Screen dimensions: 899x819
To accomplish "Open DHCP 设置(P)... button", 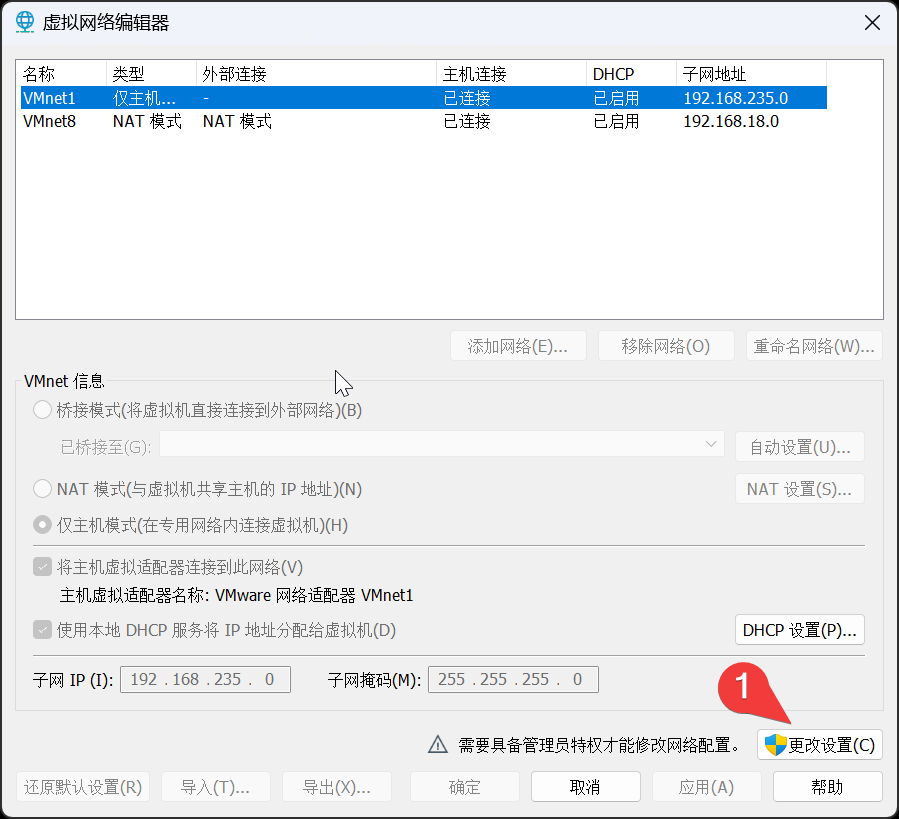I will pos(800,630).
